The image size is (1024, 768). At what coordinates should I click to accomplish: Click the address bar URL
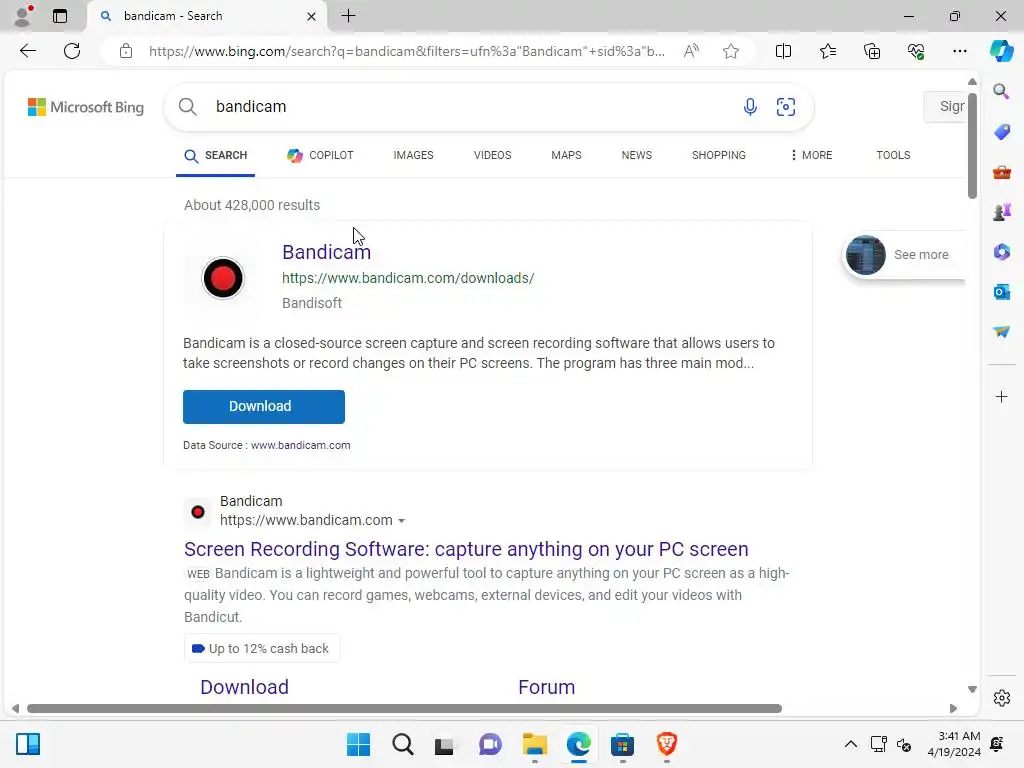tap(407, 51)
